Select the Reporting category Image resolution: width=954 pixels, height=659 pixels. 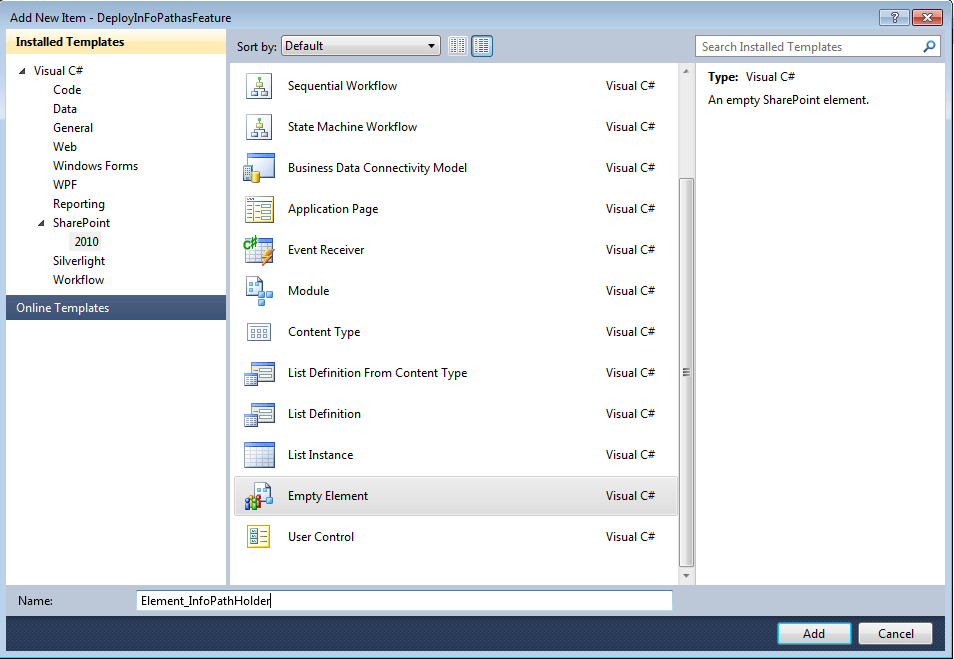pyautogui.click(x=78, y=204)
